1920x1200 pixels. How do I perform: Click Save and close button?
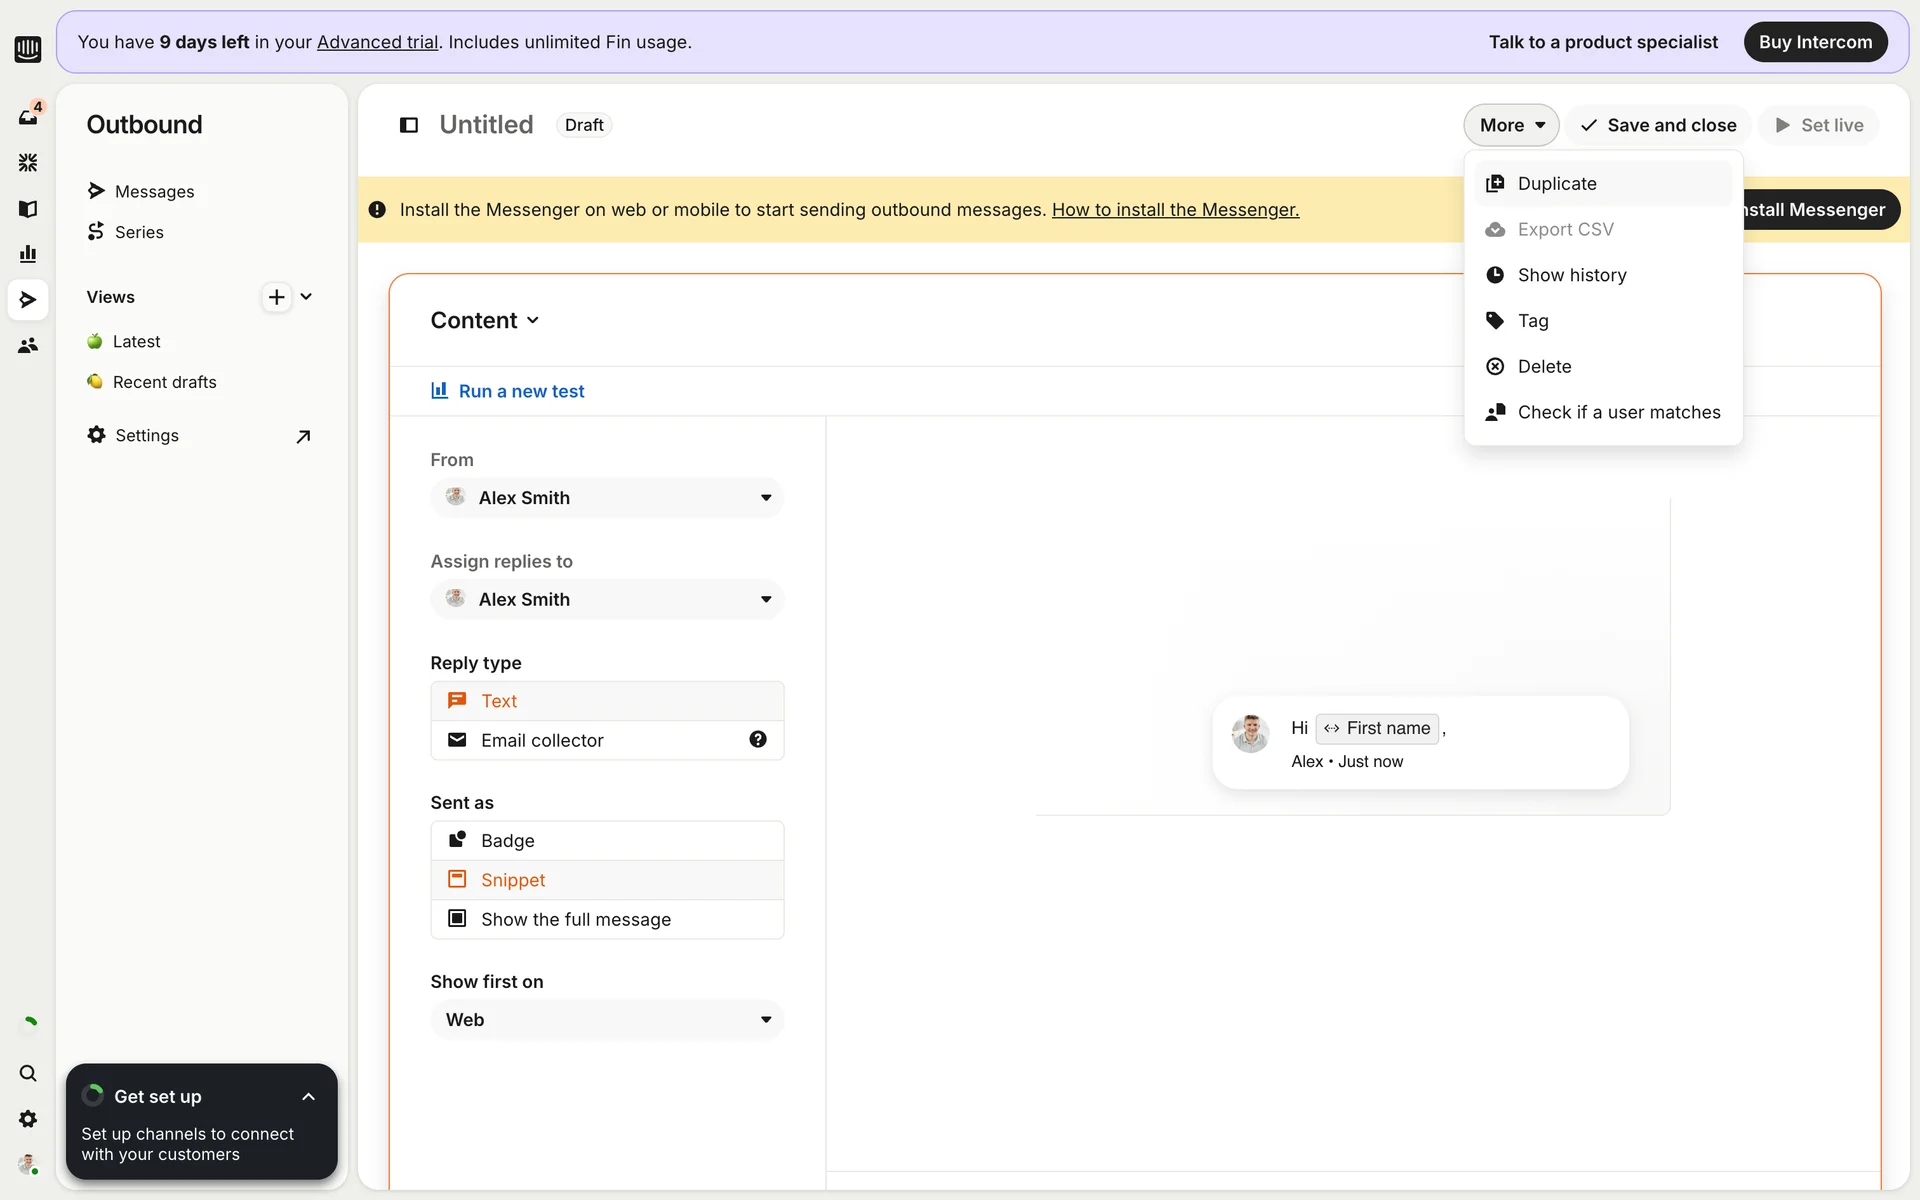click(1658, 125)
